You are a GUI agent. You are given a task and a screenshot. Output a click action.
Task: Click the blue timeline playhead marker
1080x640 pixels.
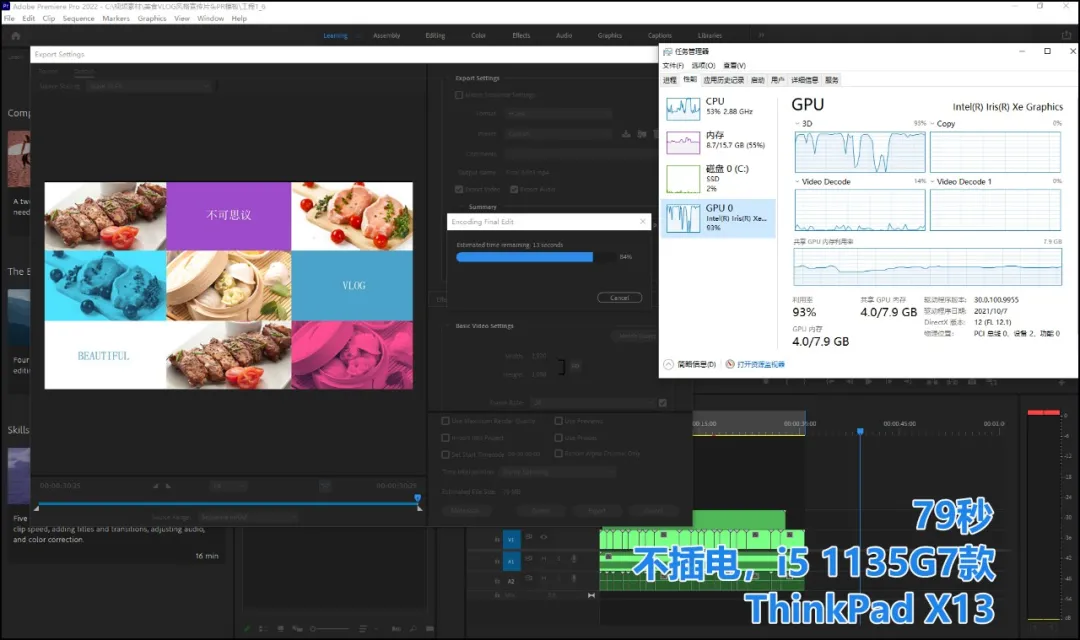point(860,431)
